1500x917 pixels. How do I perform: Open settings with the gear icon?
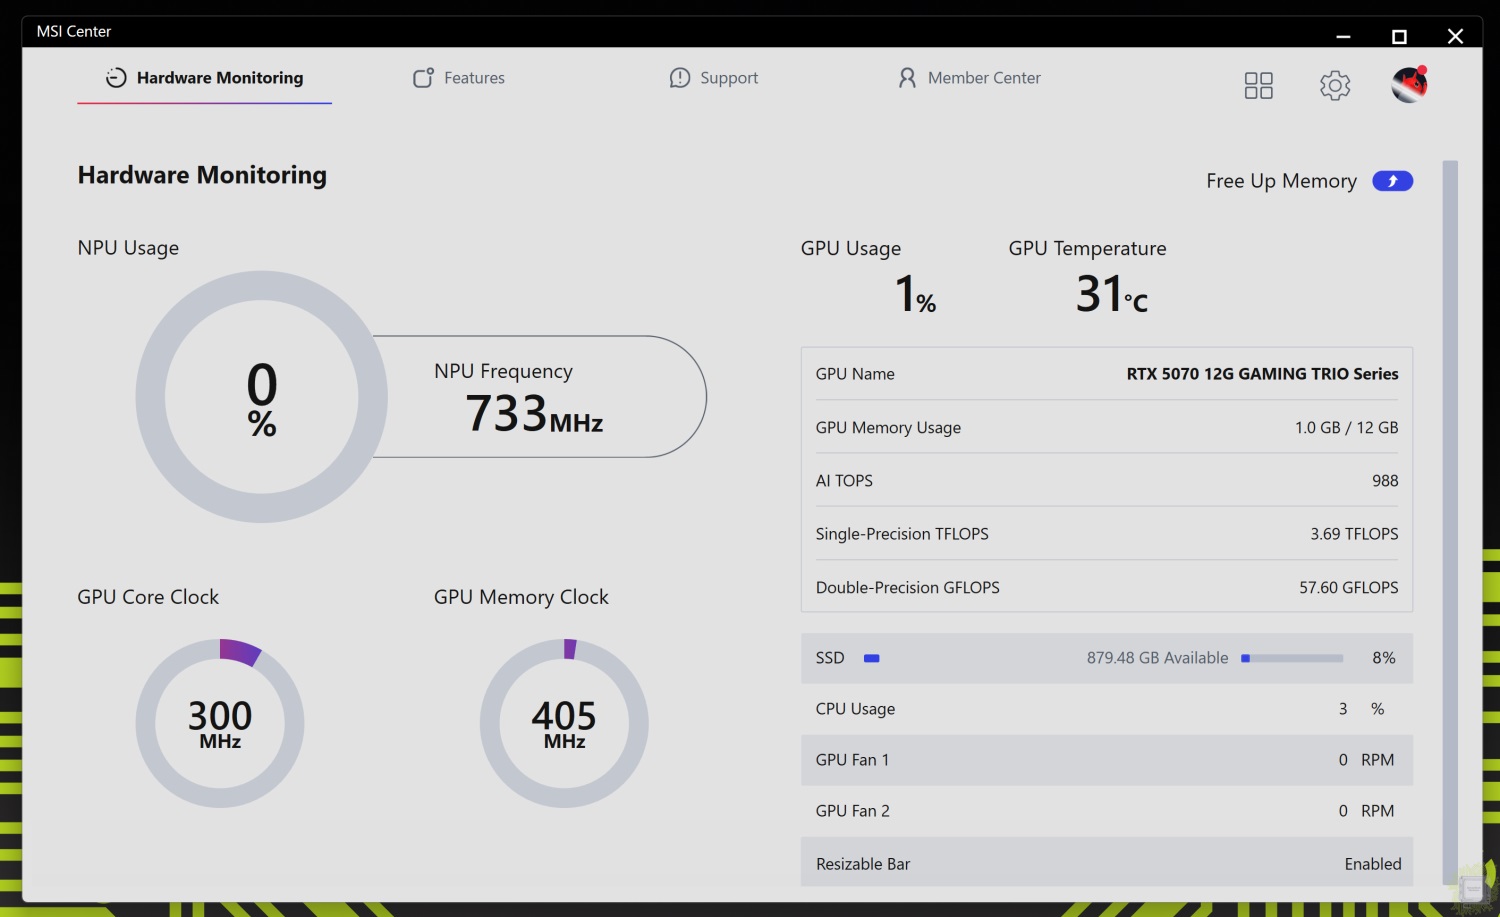coord(1335,85)
